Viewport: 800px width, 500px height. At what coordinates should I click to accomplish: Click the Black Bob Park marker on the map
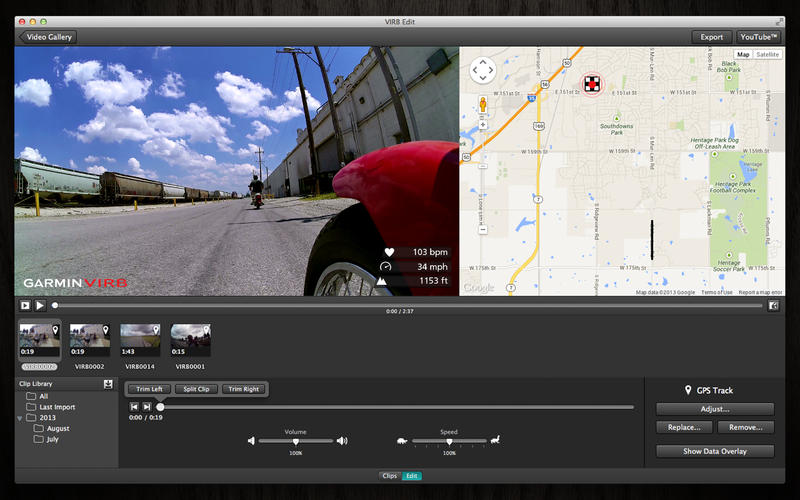coord(729,77)
